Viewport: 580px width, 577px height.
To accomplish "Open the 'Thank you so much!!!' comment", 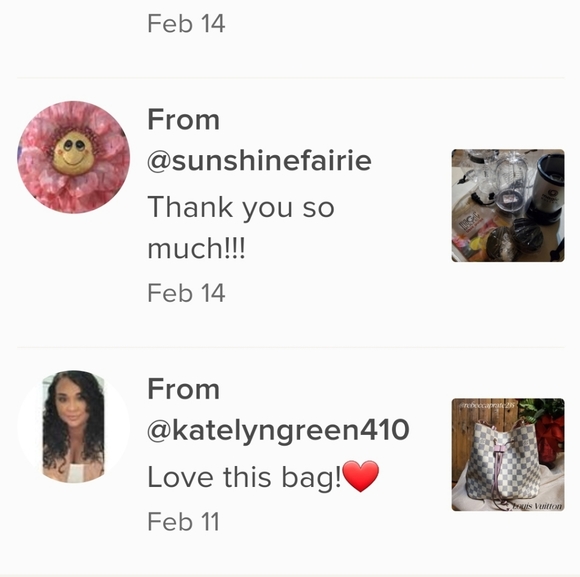I will click(241, 228).
